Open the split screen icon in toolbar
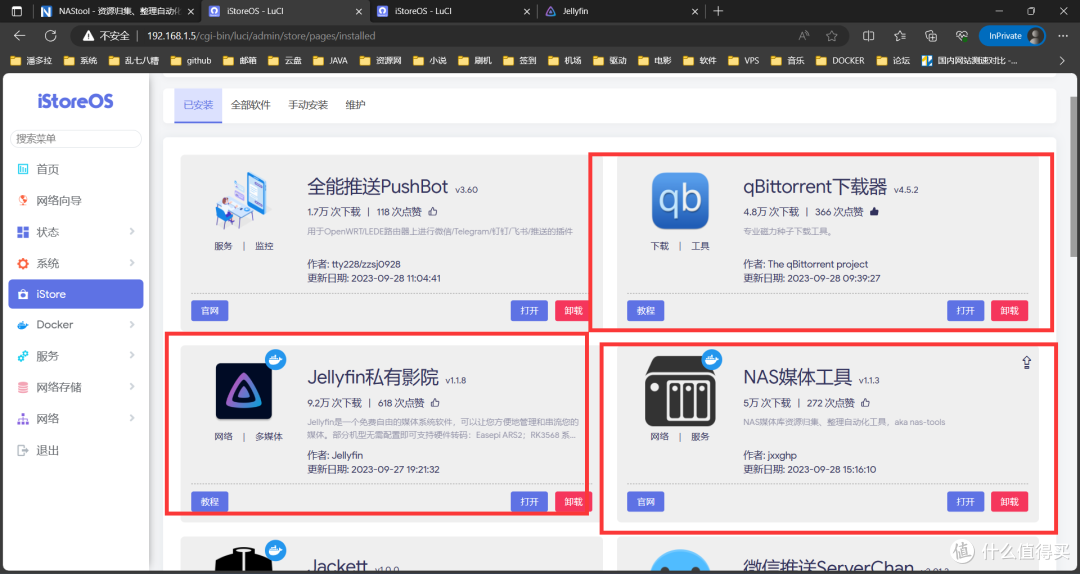 [869, 36]
